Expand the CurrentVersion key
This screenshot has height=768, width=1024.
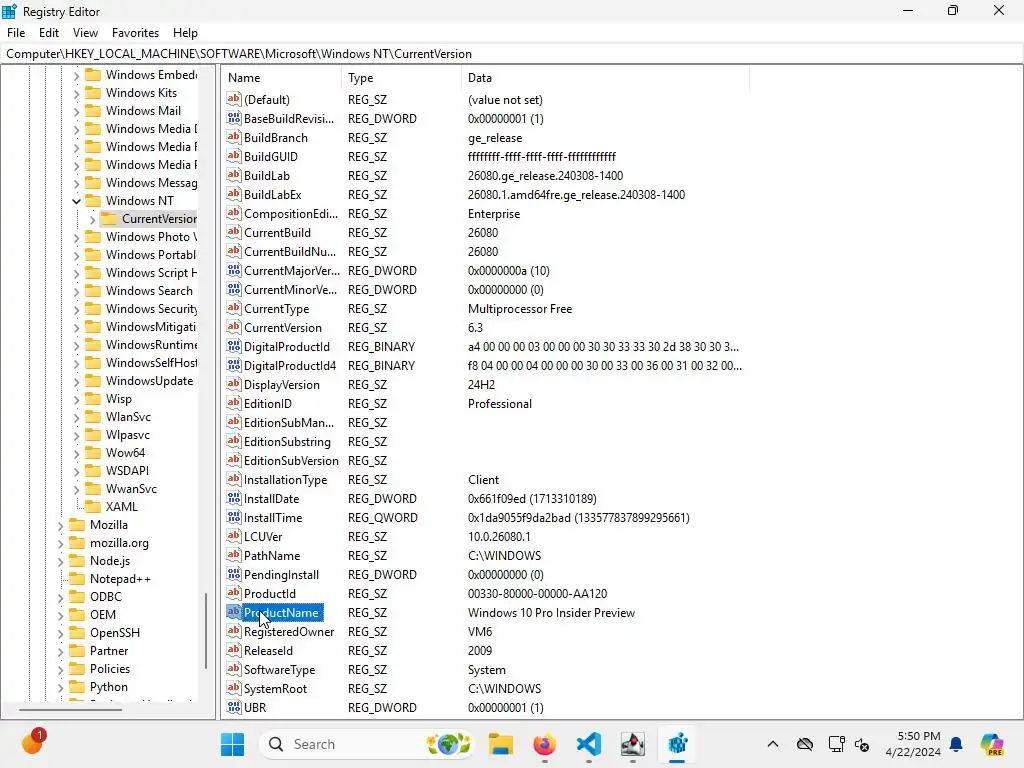point(92,219)
